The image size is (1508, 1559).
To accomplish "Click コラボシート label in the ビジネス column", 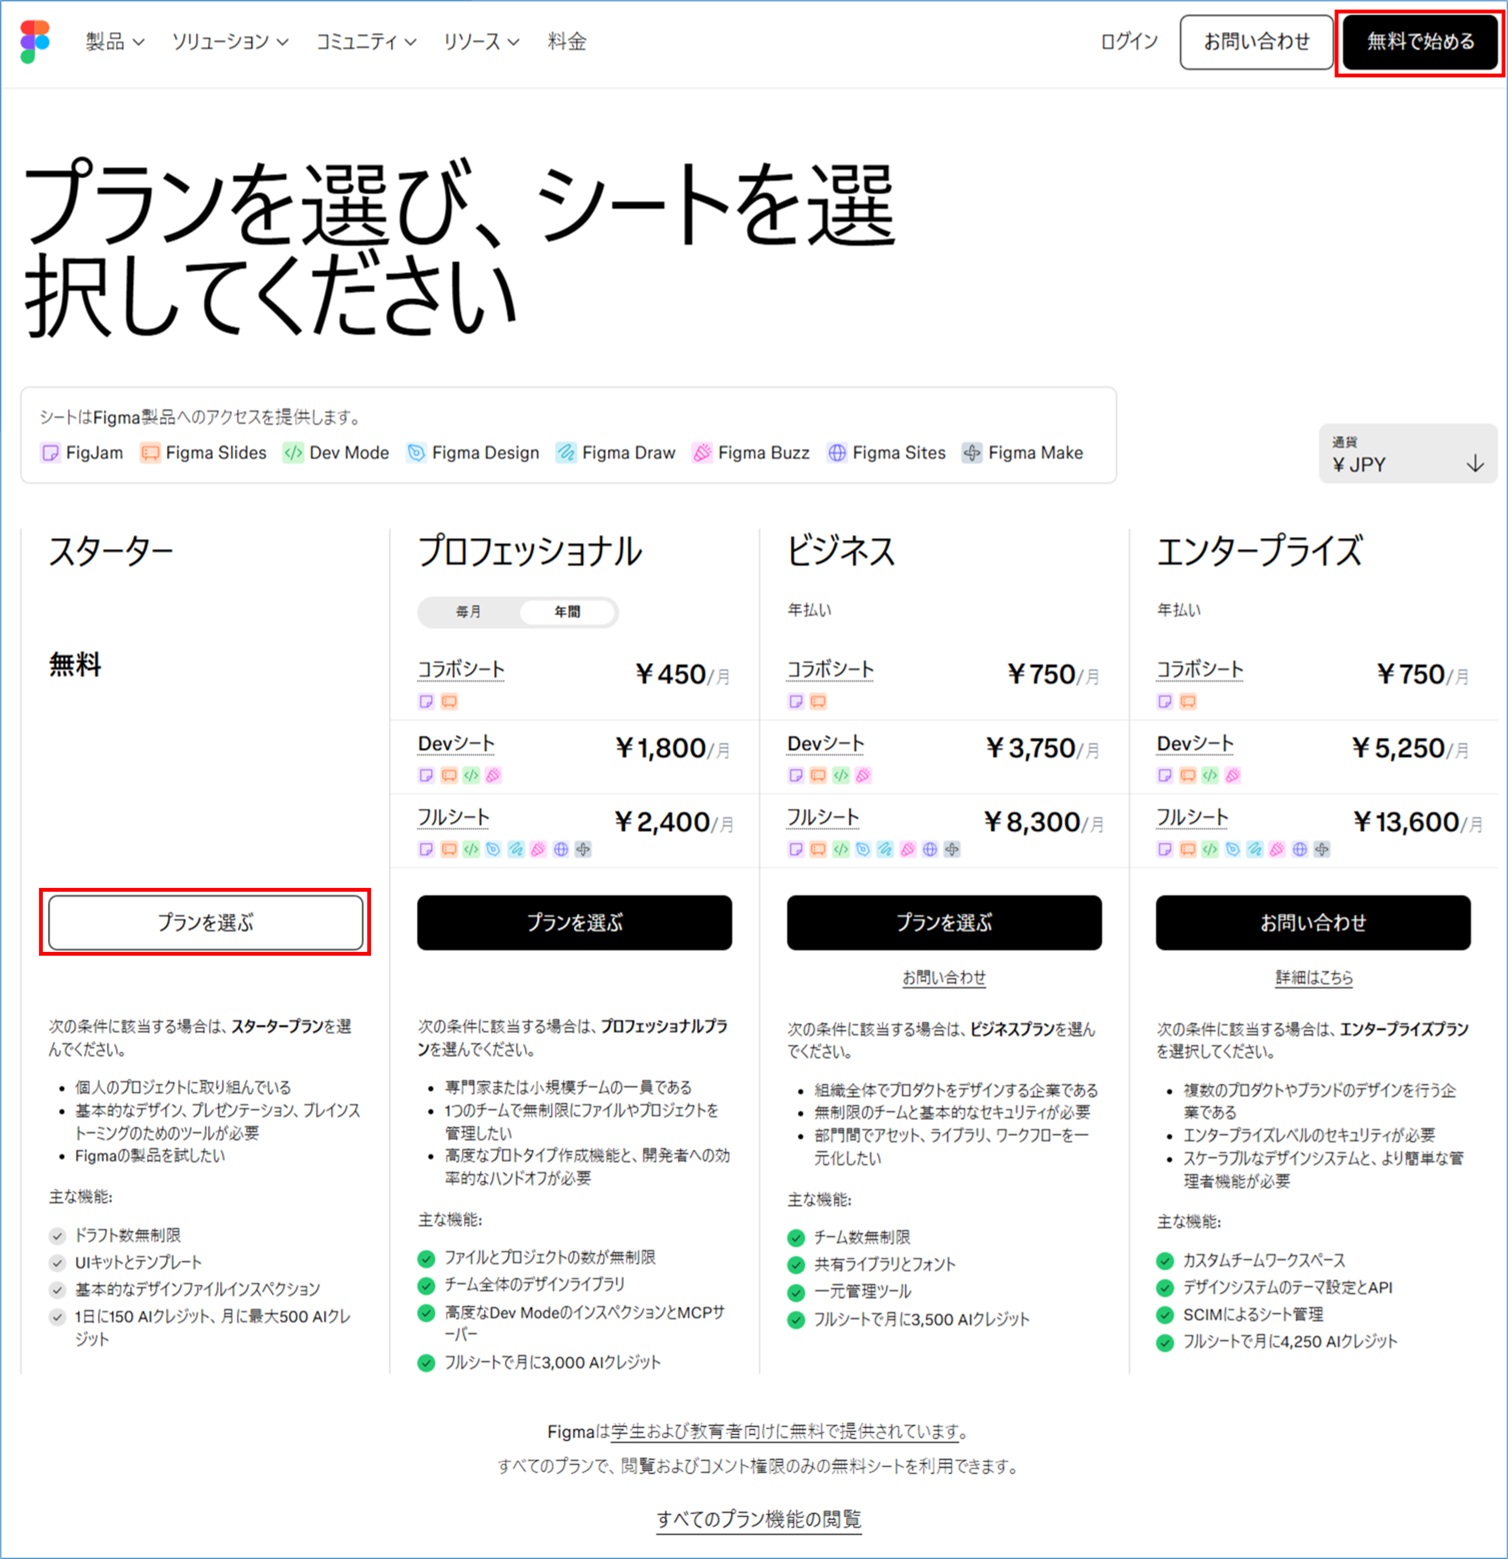I will (830, 669).
